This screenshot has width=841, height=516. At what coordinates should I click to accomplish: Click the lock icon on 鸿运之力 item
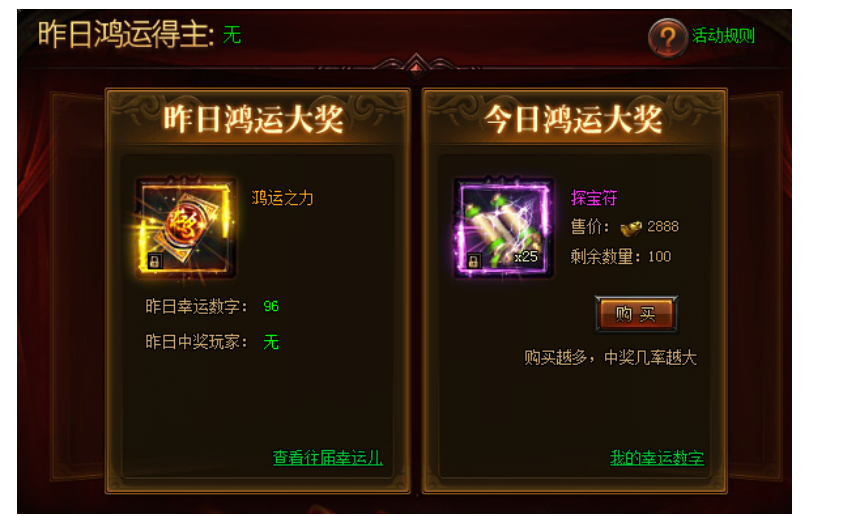tap(154, 261)
